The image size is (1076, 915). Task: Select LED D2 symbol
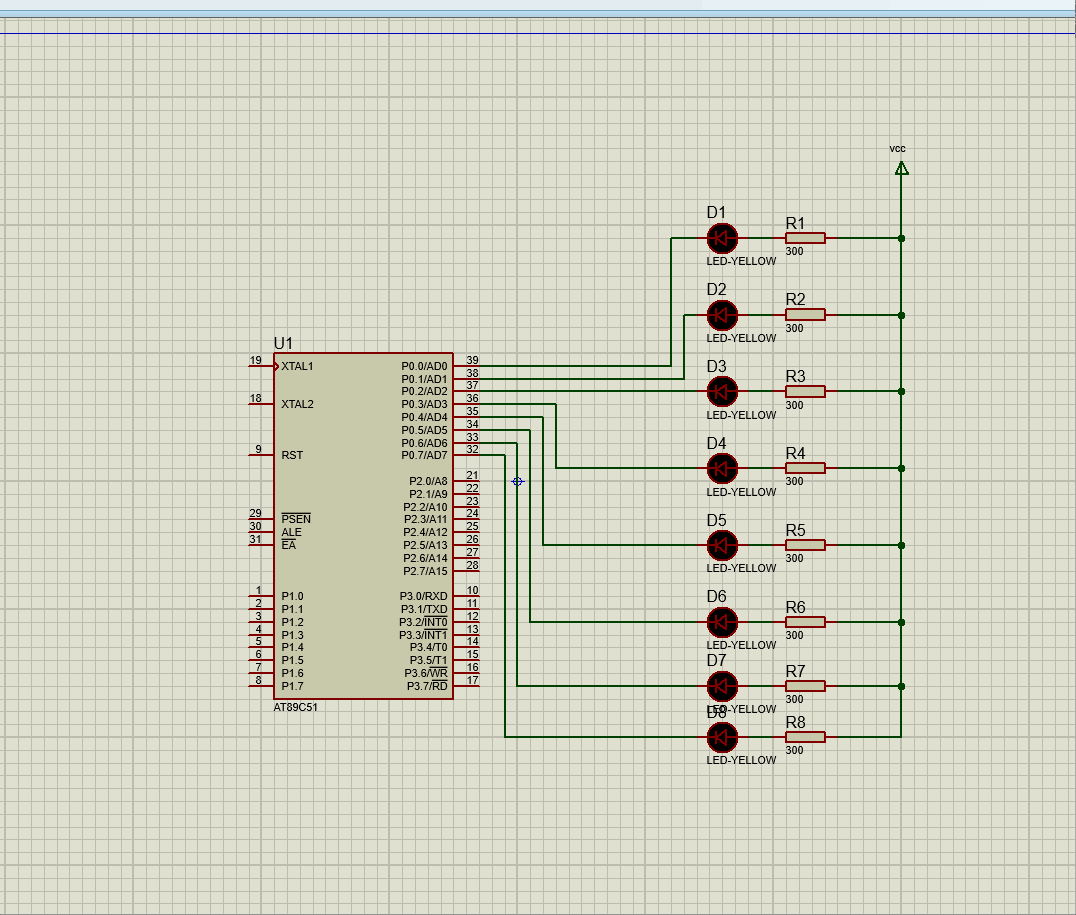coord(722,316)
